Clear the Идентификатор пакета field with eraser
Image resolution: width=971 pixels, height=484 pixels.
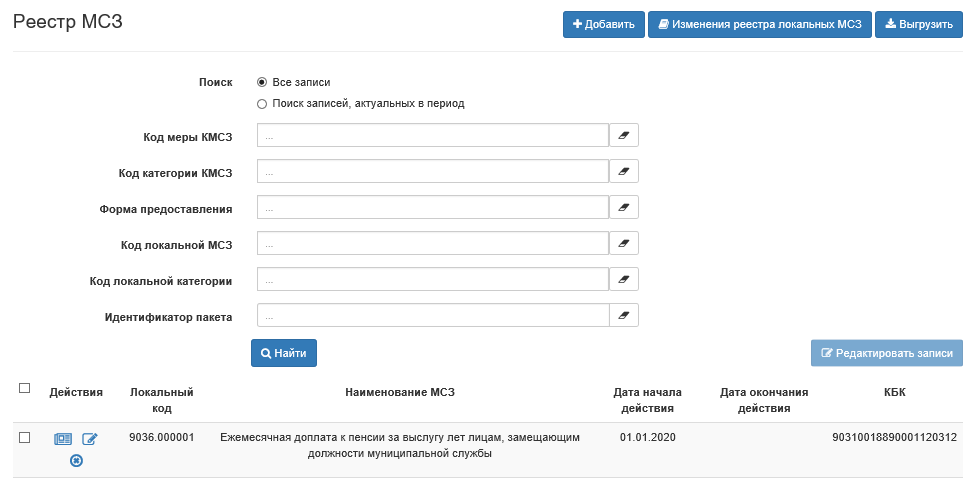point(624,316)
